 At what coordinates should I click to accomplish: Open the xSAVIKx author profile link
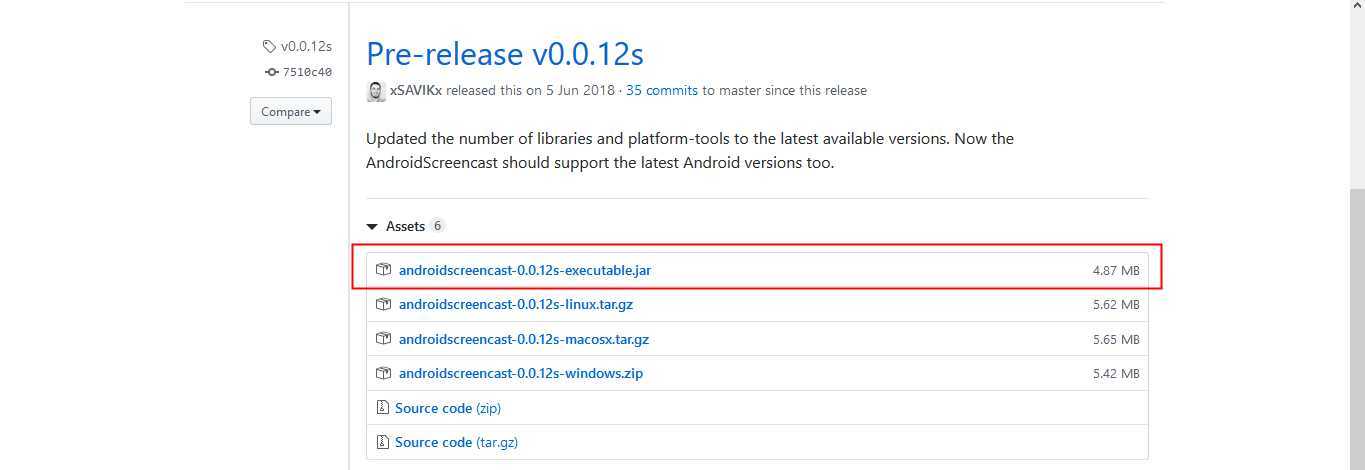[x=416, y=90]
